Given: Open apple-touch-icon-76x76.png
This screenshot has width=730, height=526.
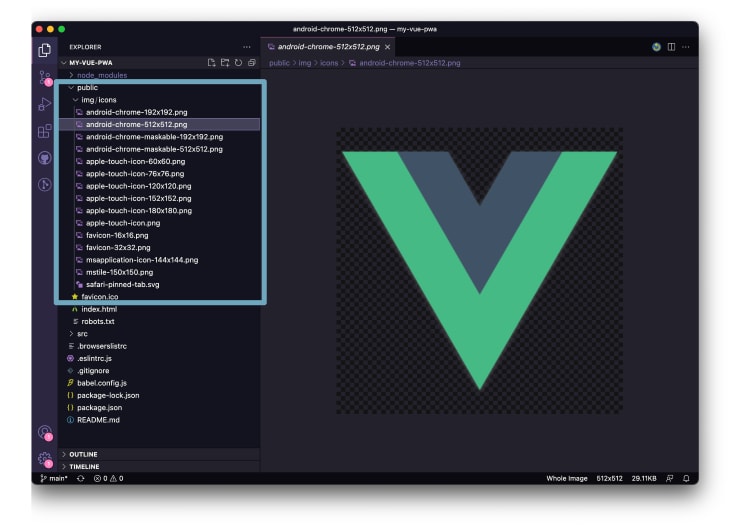Looking at the screenshot, I should (x=160, y=174).
